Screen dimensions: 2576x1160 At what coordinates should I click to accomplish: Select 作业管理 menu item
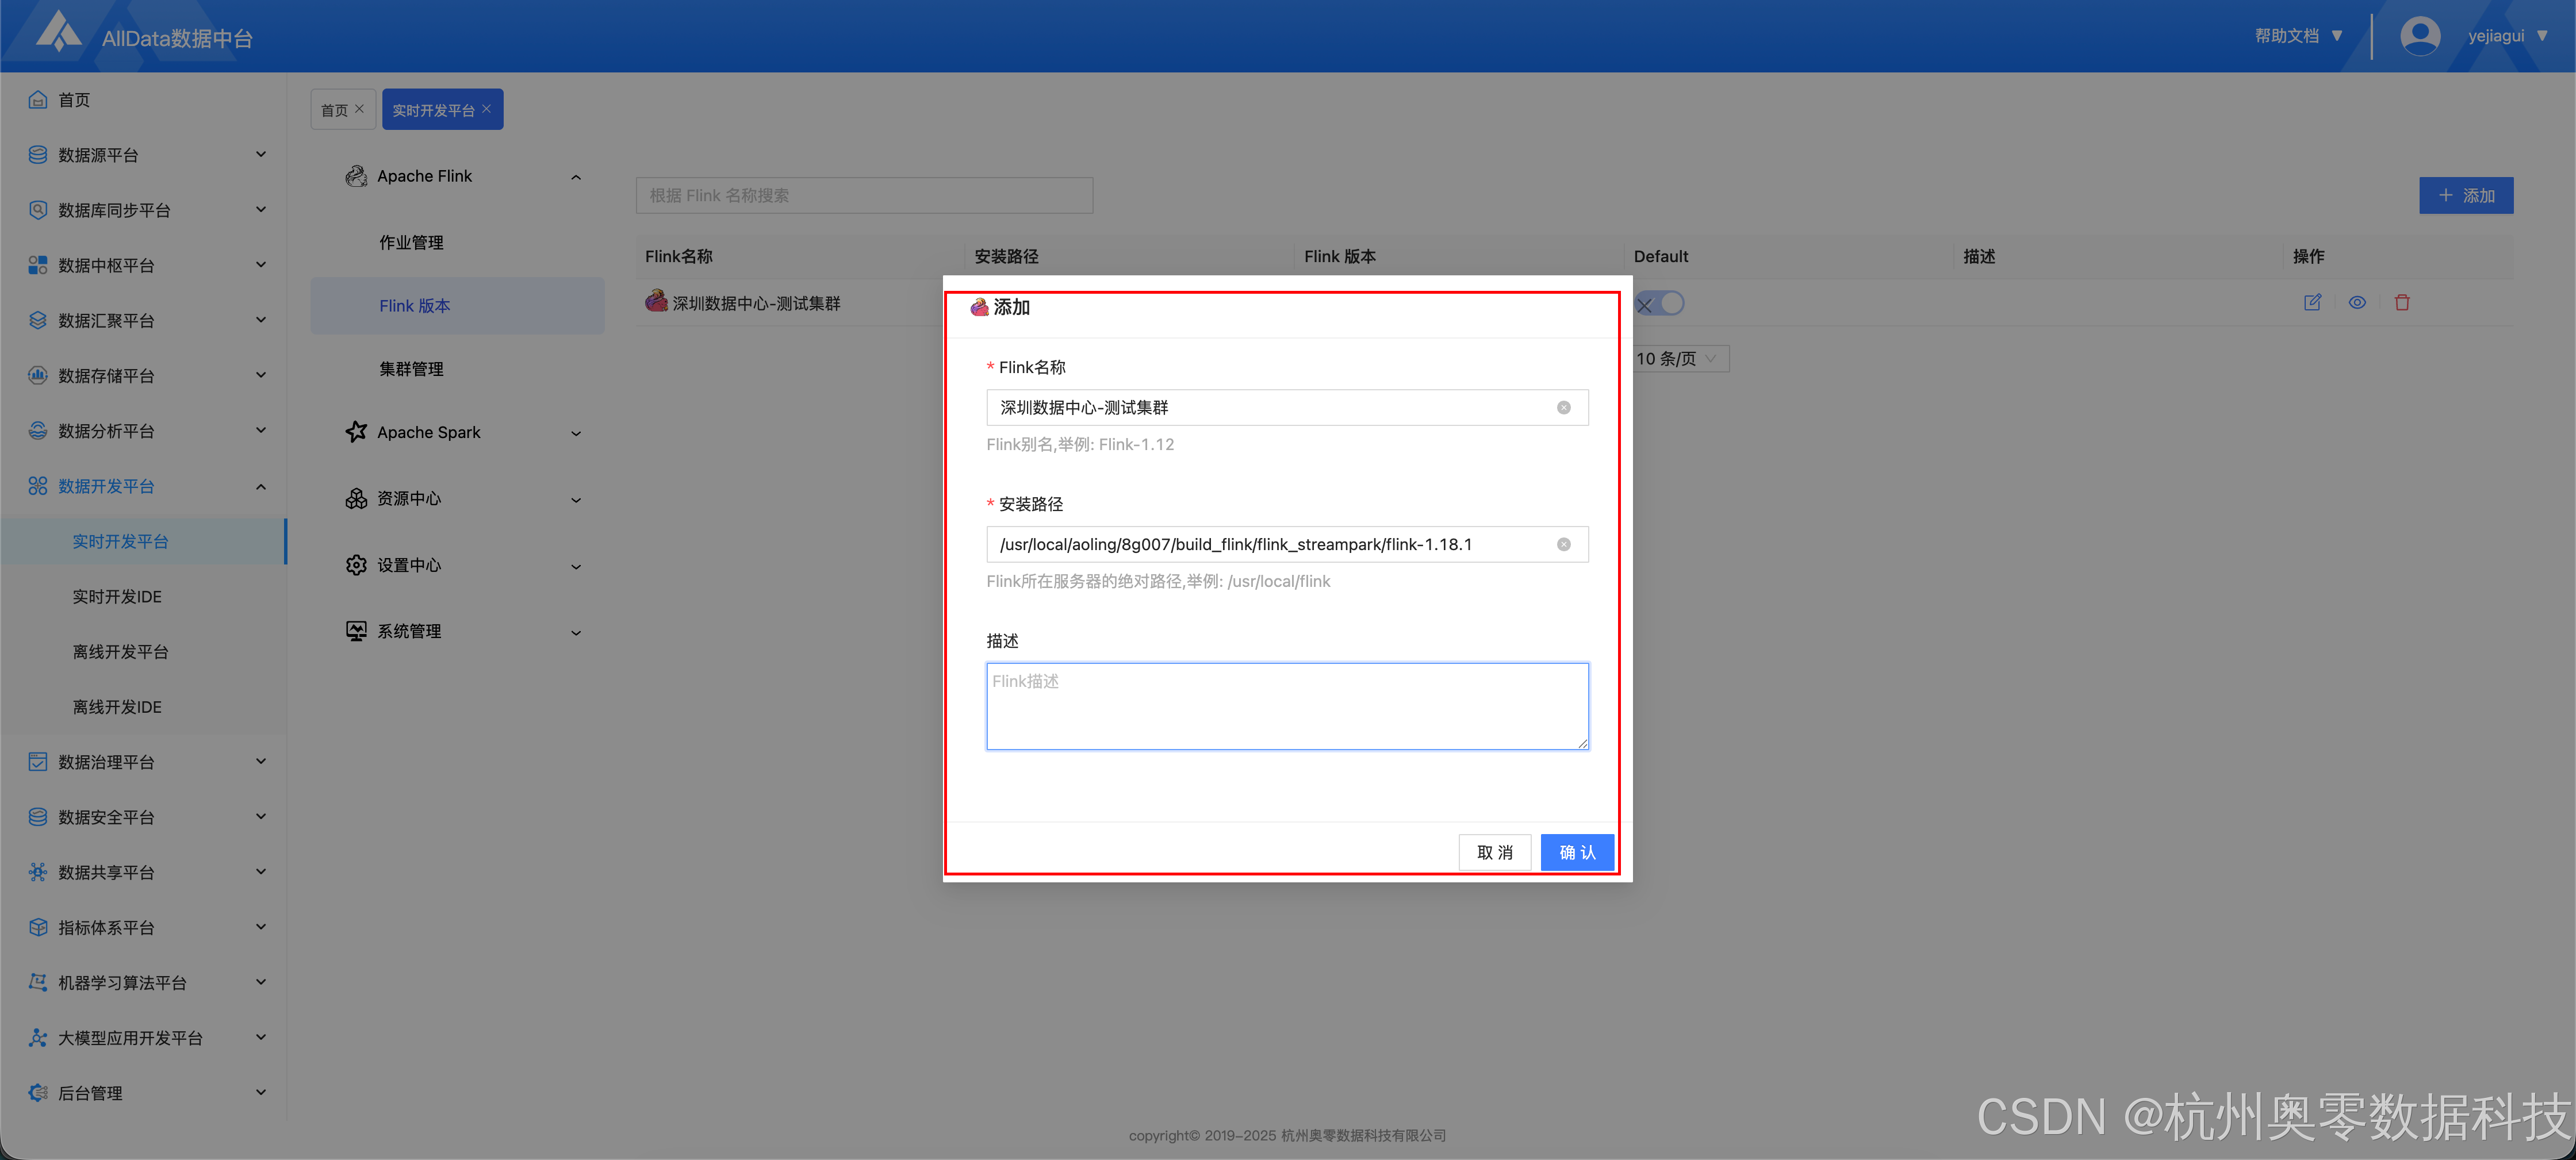point(411,243)
